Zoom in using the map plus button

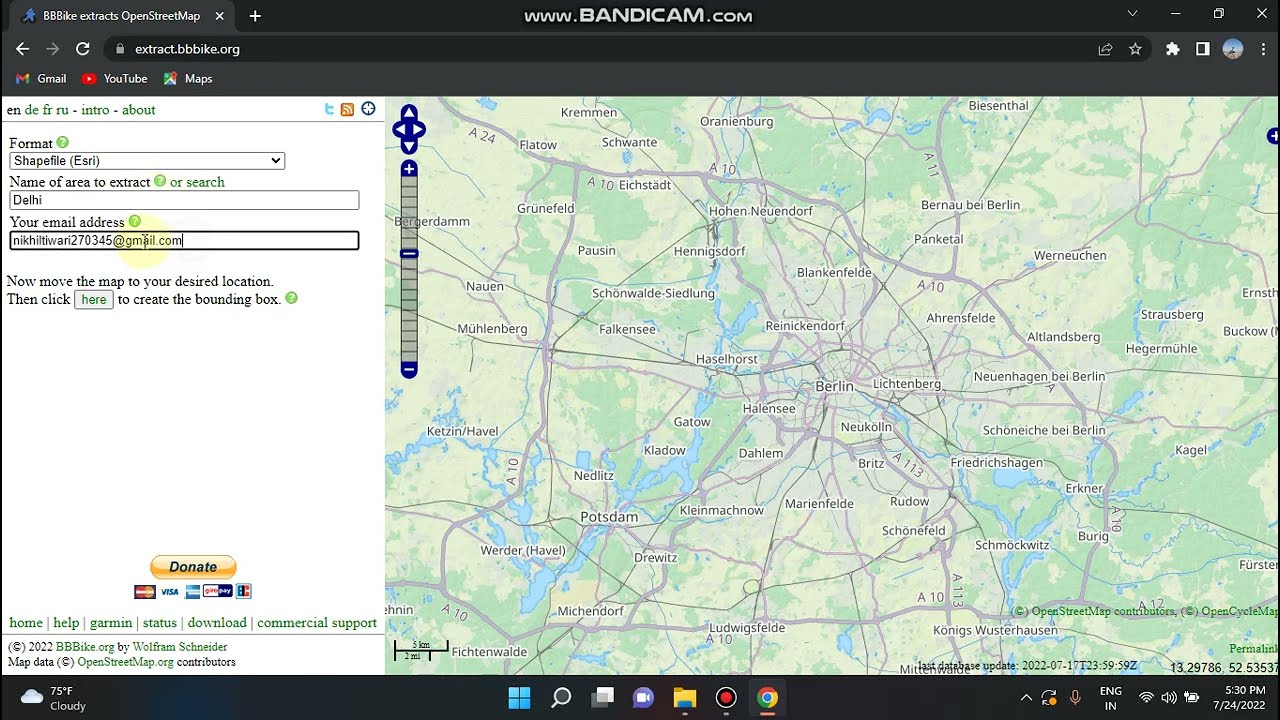point(409,169)
